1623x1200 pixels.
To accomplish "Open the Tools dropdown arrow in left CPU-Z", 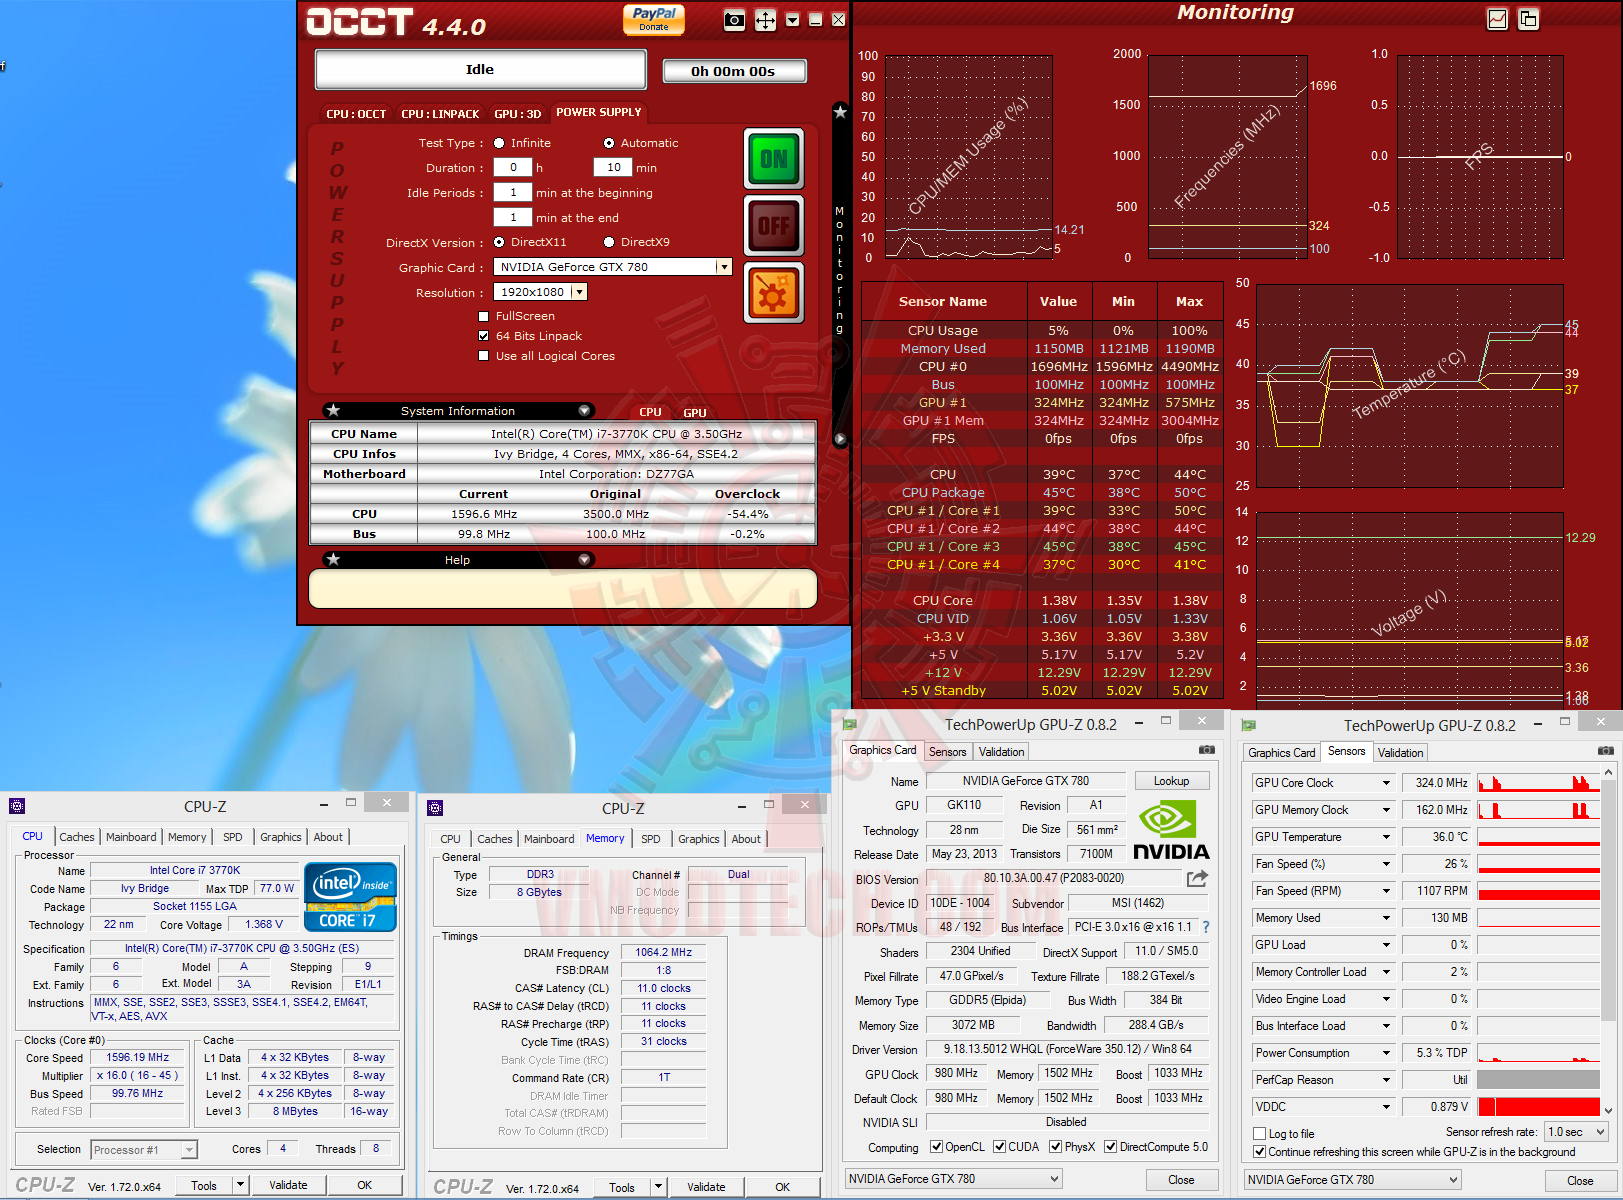I will (x=240, y=1185).
